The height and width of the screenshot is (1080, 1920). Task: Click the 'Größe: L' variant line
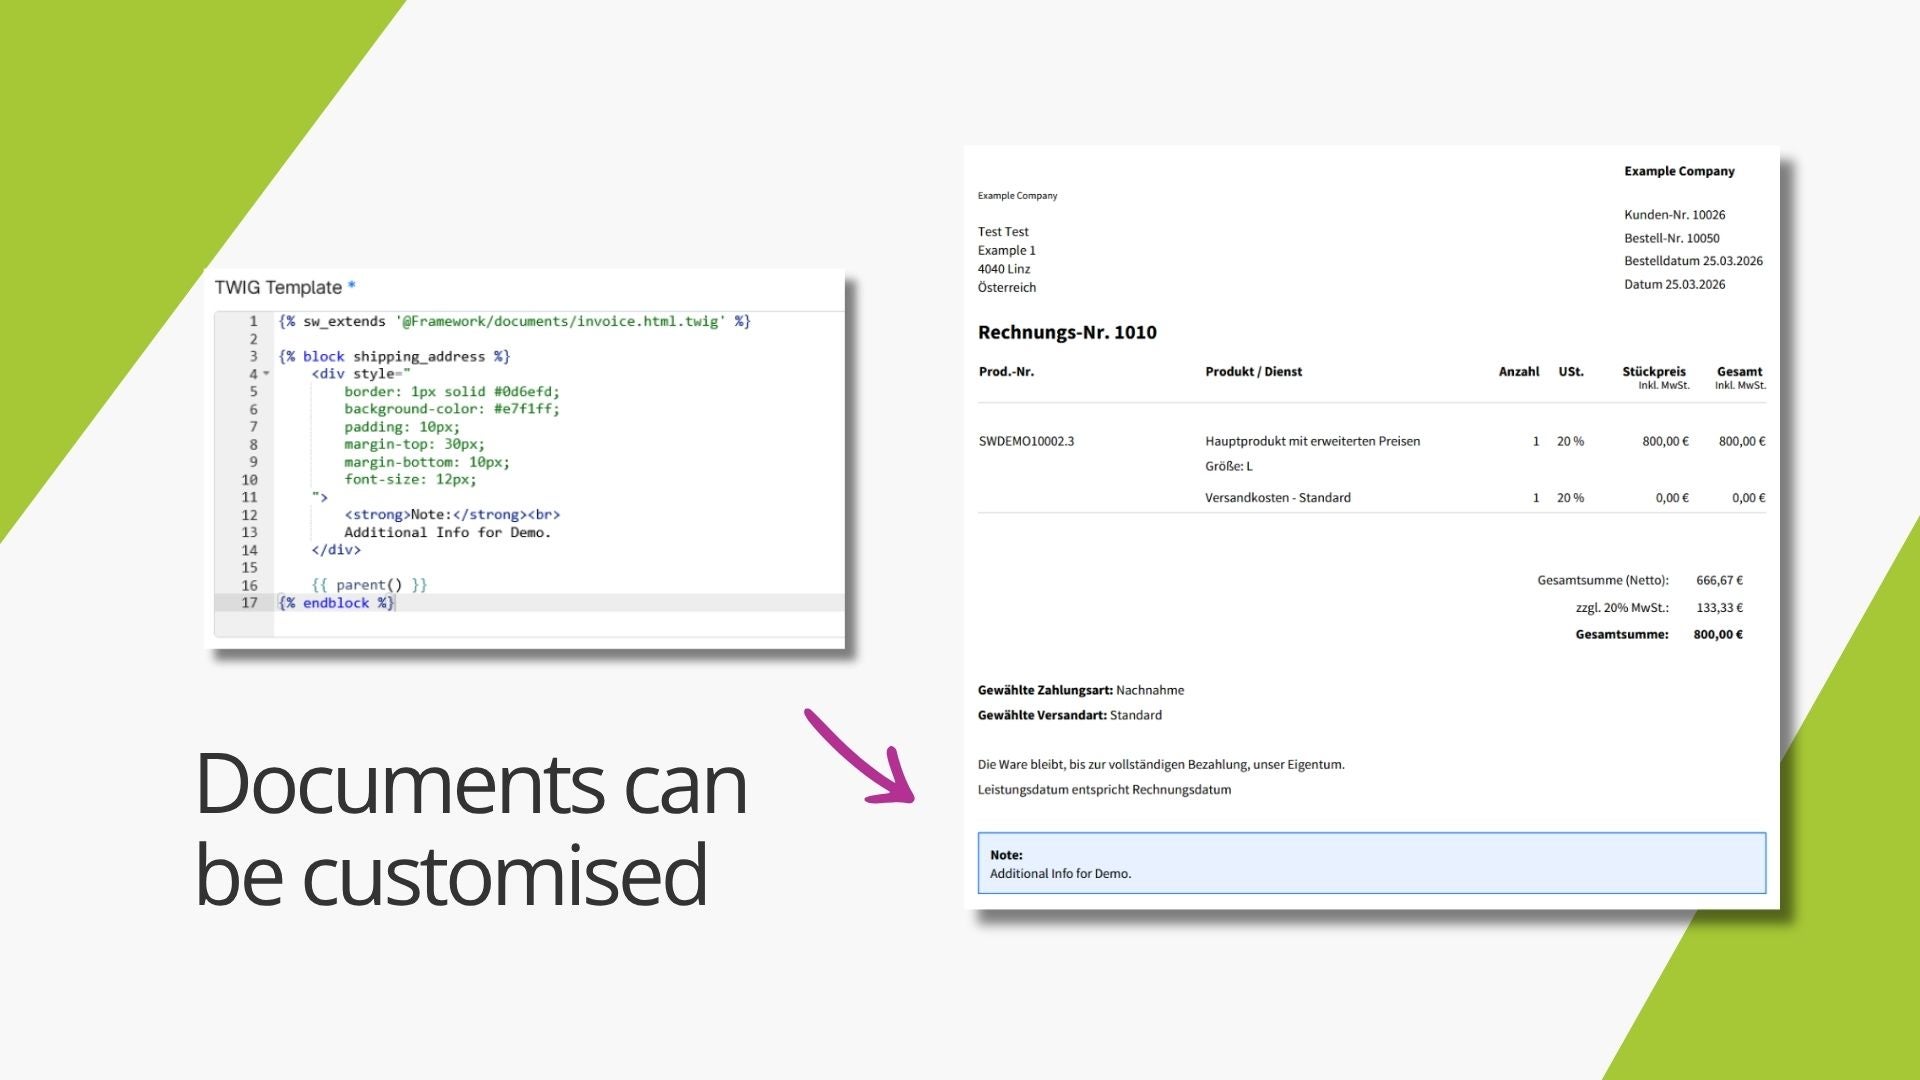click(x=1229, y=466)
